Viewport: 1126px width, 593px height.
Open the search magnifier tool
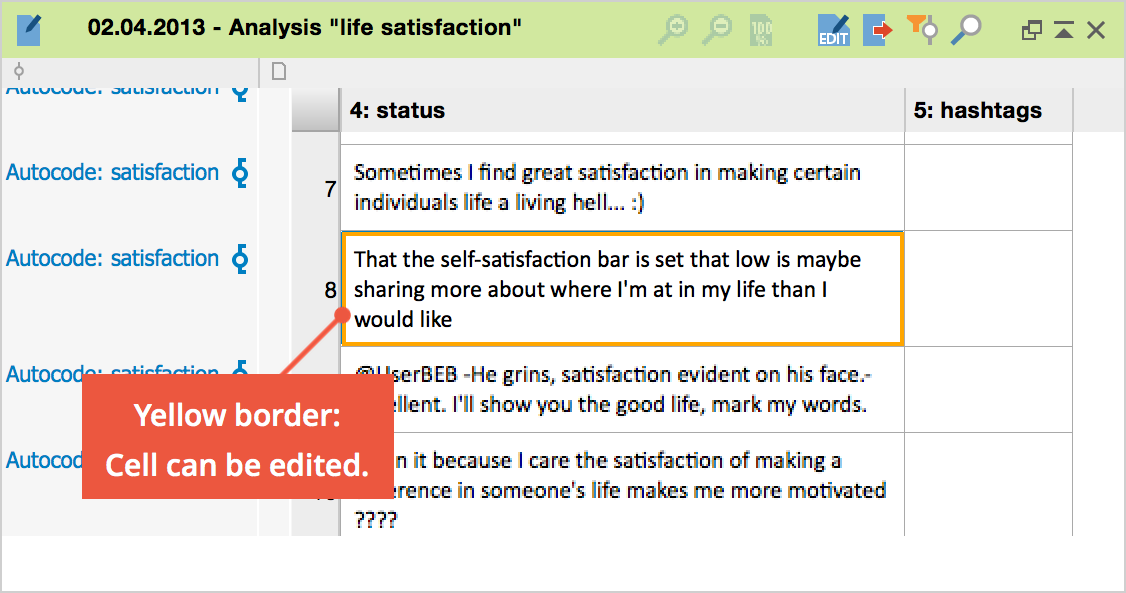965,30
